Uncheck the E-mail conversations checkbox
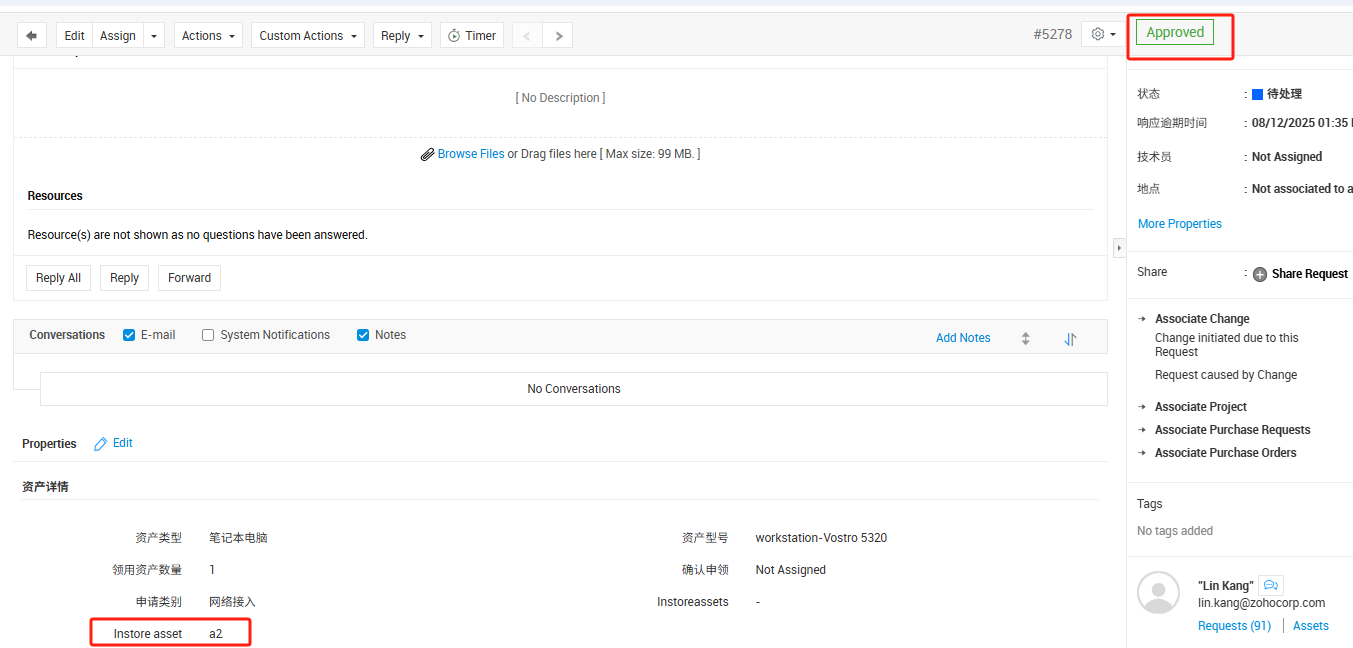The width and height of the screenshot is (1353, 648). point(129,335)
